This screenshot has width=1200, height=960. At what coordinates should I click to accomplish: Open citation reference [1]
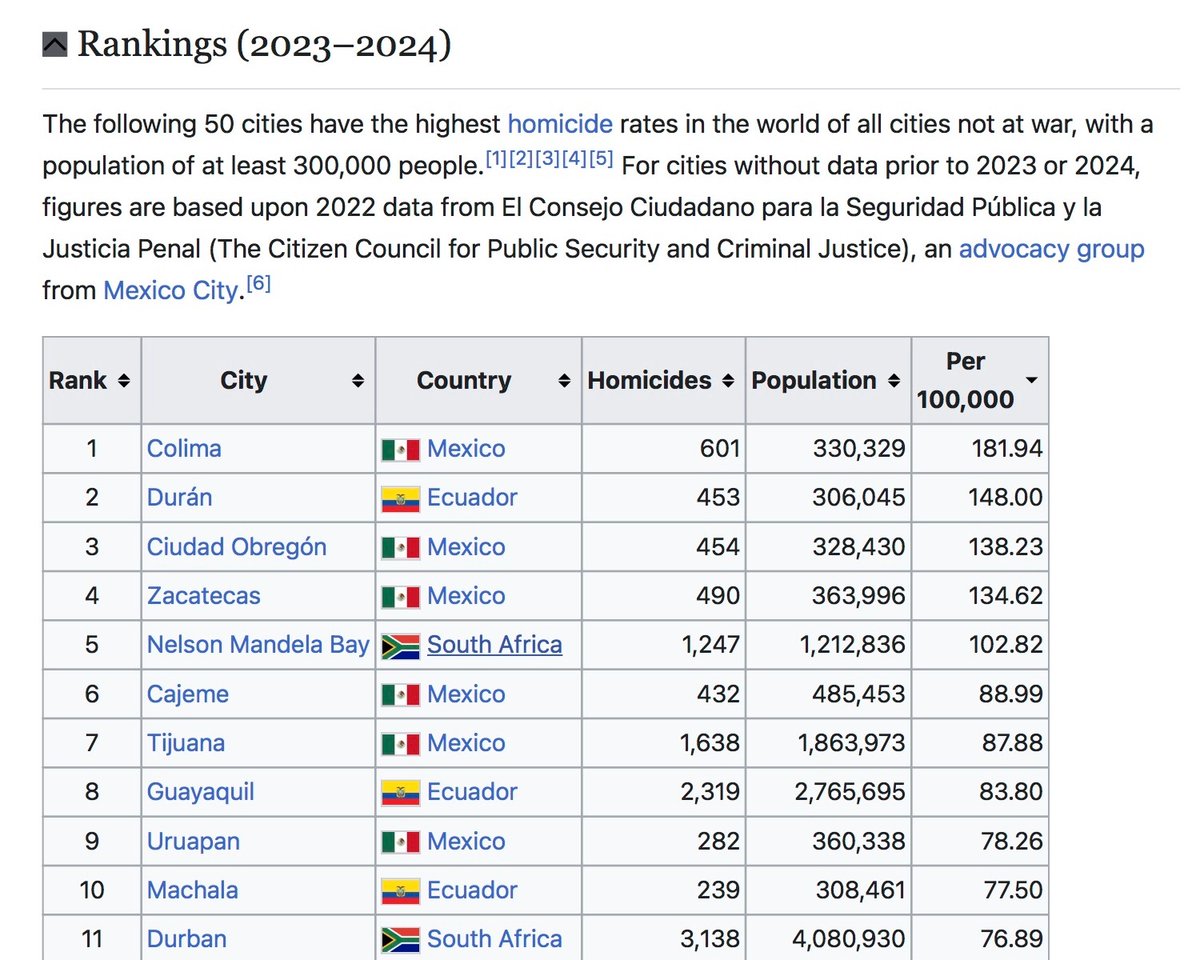click(x=496, y=159)
